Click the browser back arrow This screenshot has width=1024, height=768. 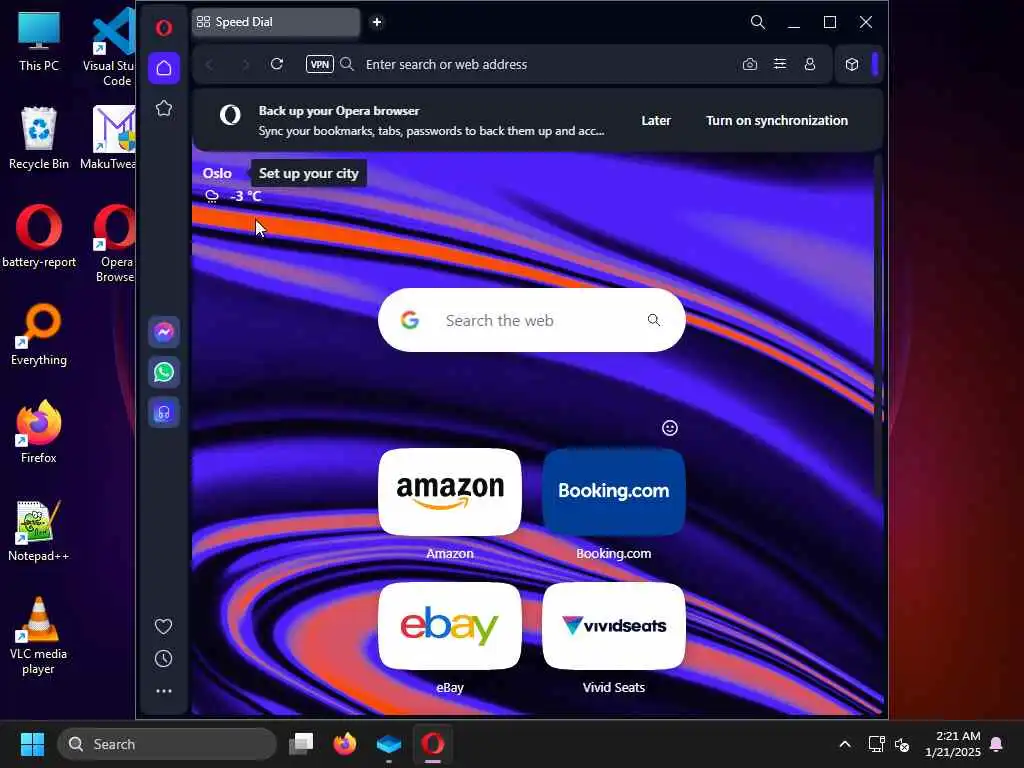pos(210,65)
